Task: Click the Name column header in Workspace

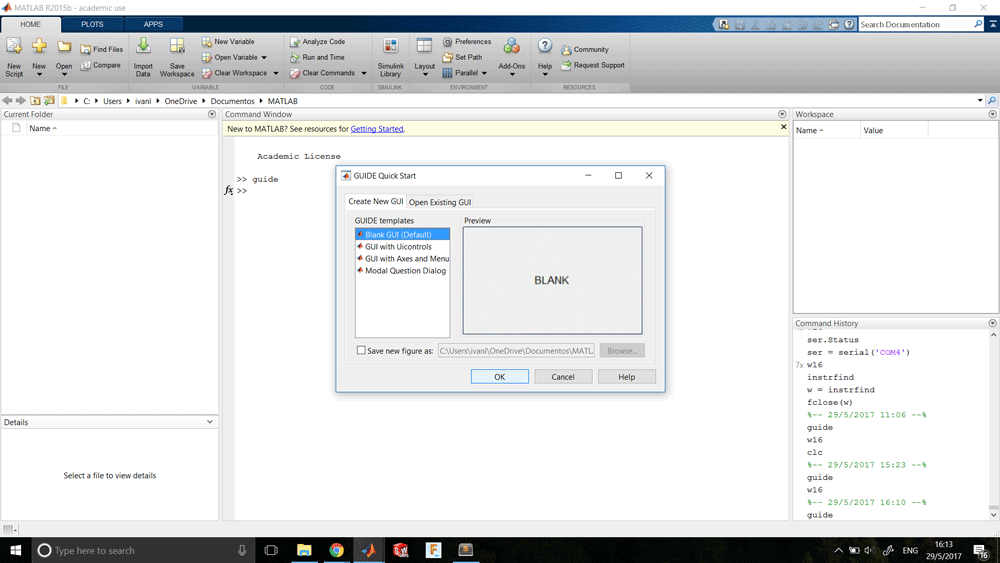Action: coord(827,130)
